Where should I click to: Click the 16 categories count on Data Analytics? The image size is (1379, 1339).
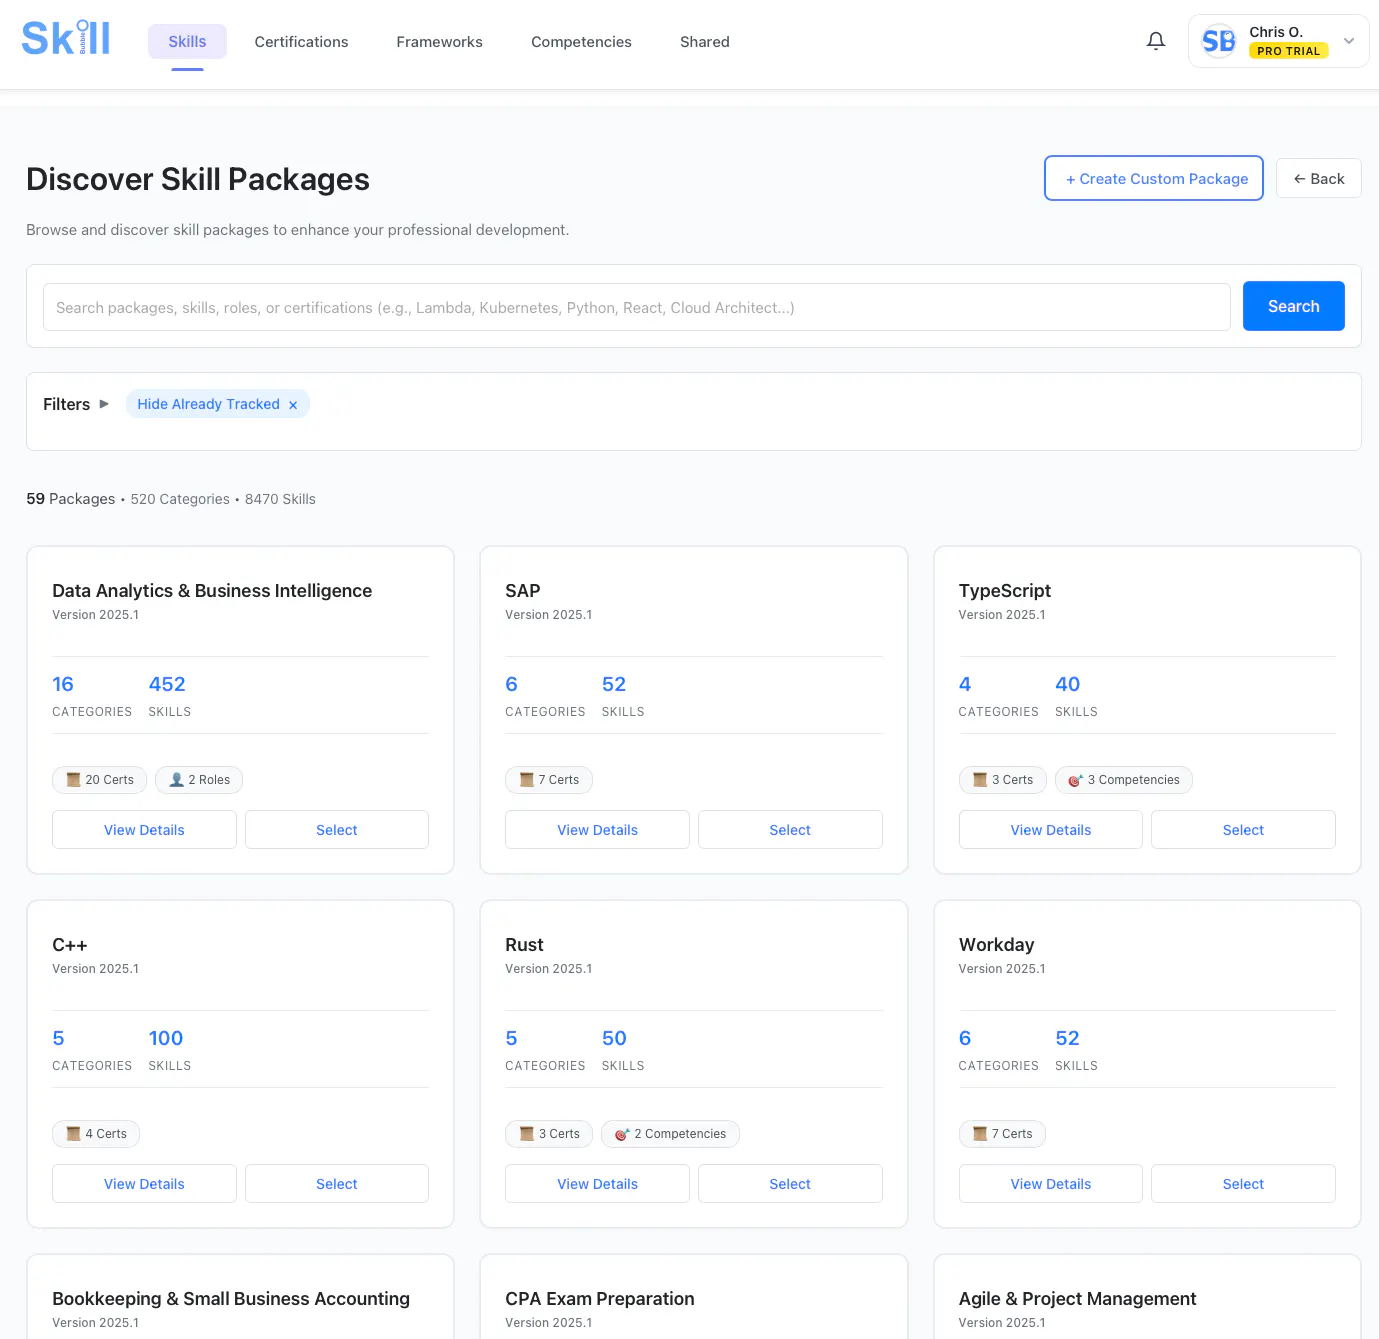63,684
